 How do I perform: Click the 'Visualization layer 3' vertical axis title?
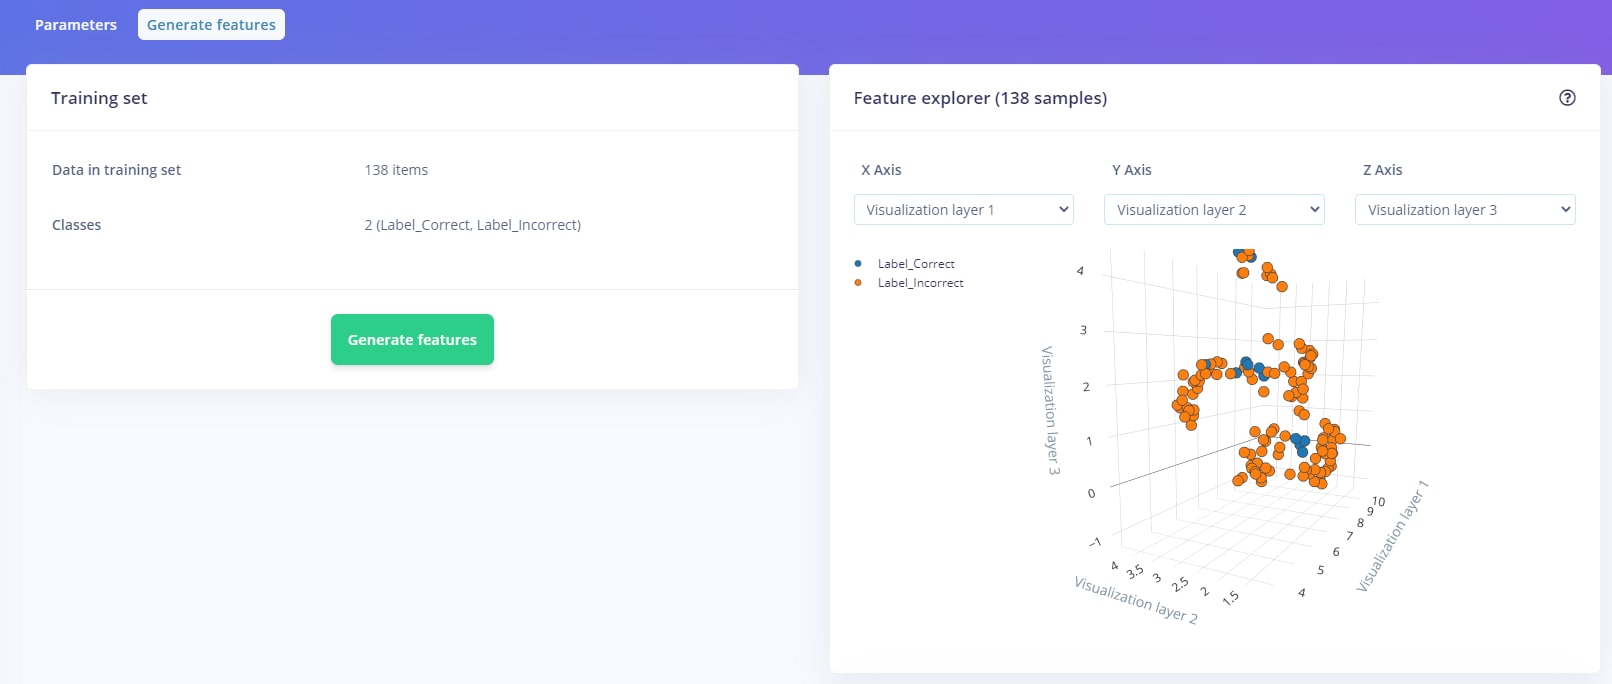tap(1050, 410)
